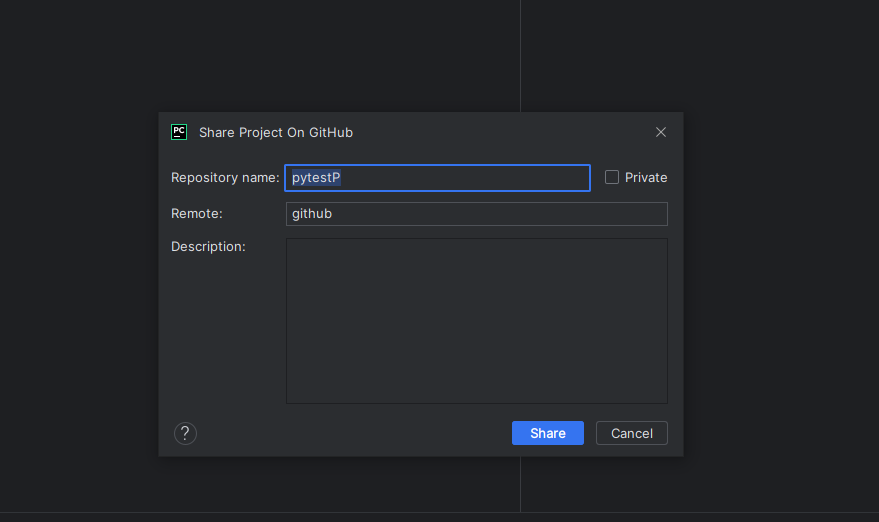The width and height of the screenshot is (879, 522).
Task: Click the Repository name label
Action: point(225,178)
